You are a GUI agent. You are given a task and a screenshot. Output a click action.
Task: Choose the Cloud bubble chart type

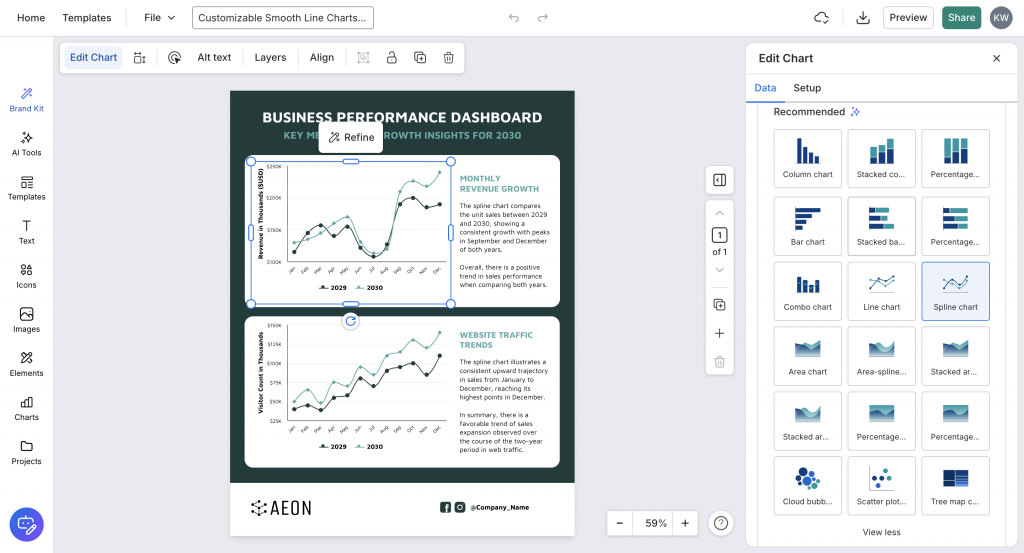[807, 486]
